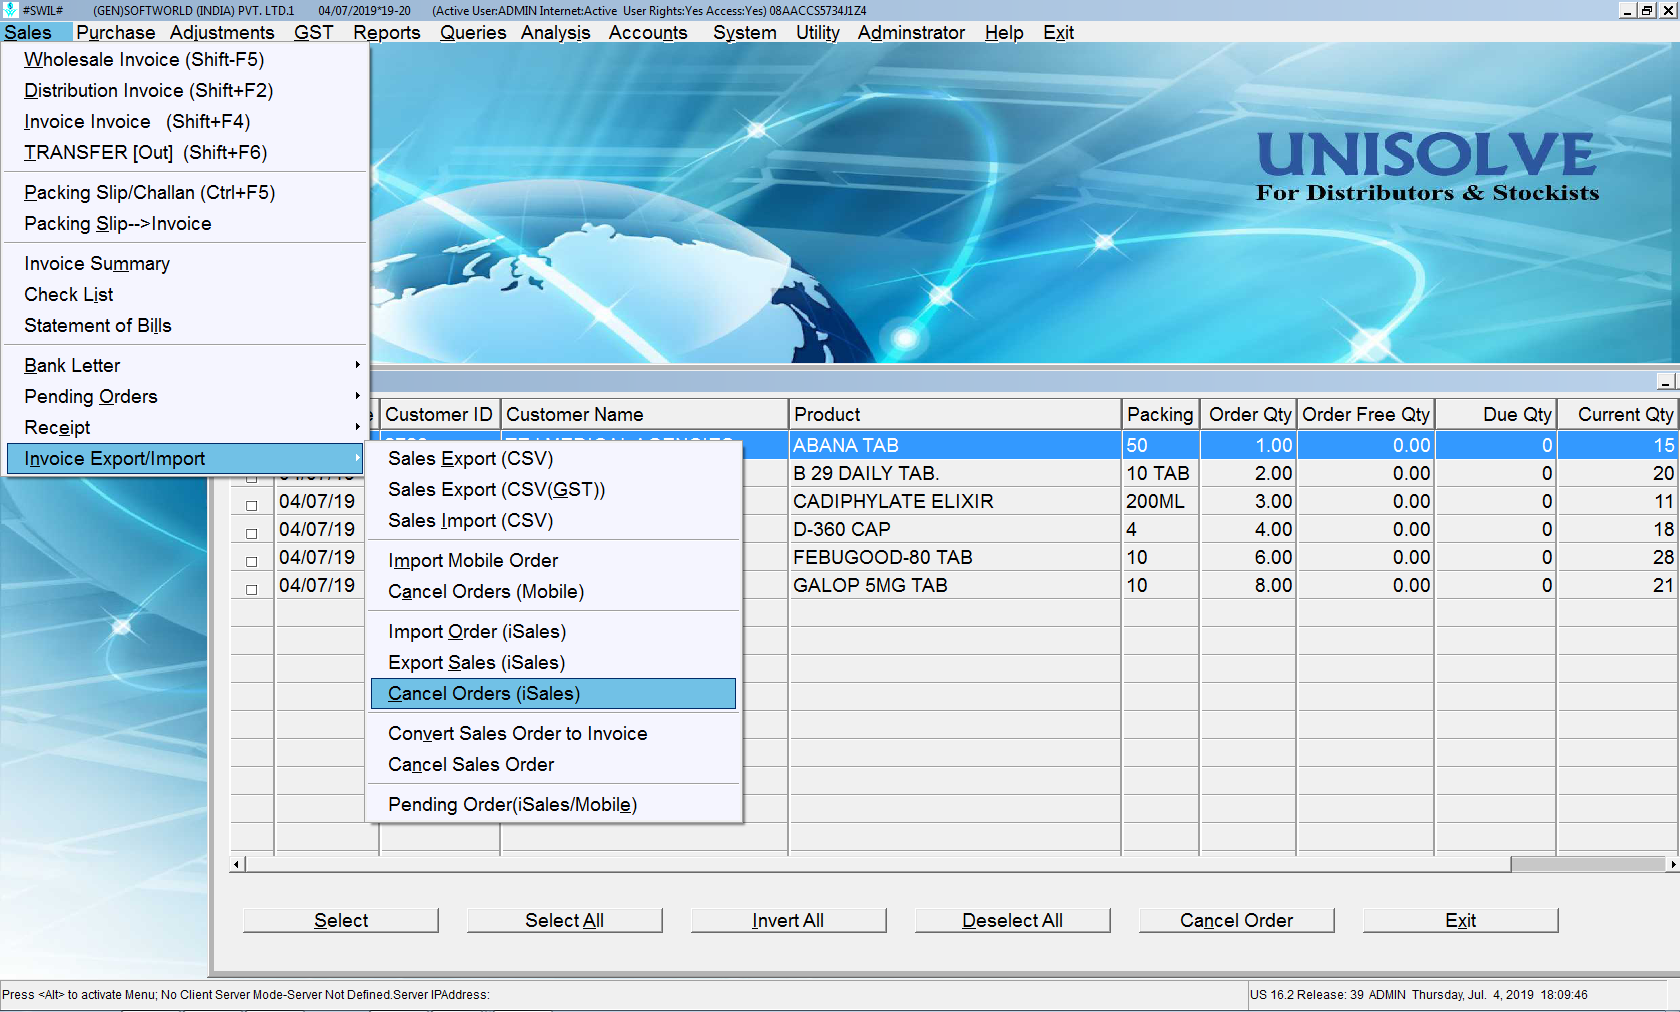Click the Deselect All button

1013,920
